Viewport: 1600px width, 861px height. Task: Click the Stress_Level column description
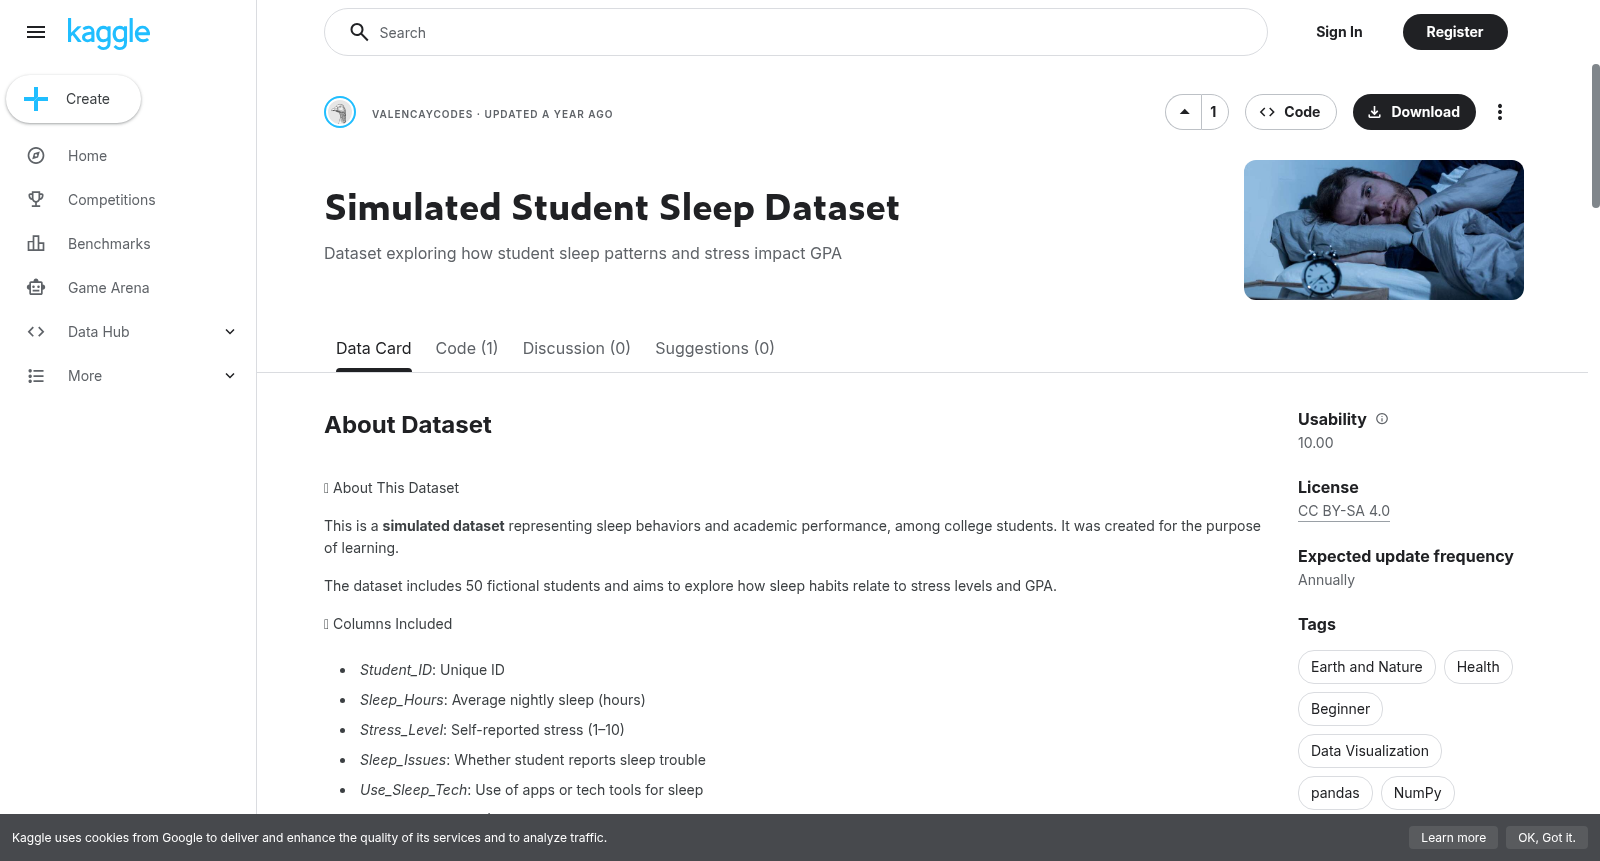[492, 730]
